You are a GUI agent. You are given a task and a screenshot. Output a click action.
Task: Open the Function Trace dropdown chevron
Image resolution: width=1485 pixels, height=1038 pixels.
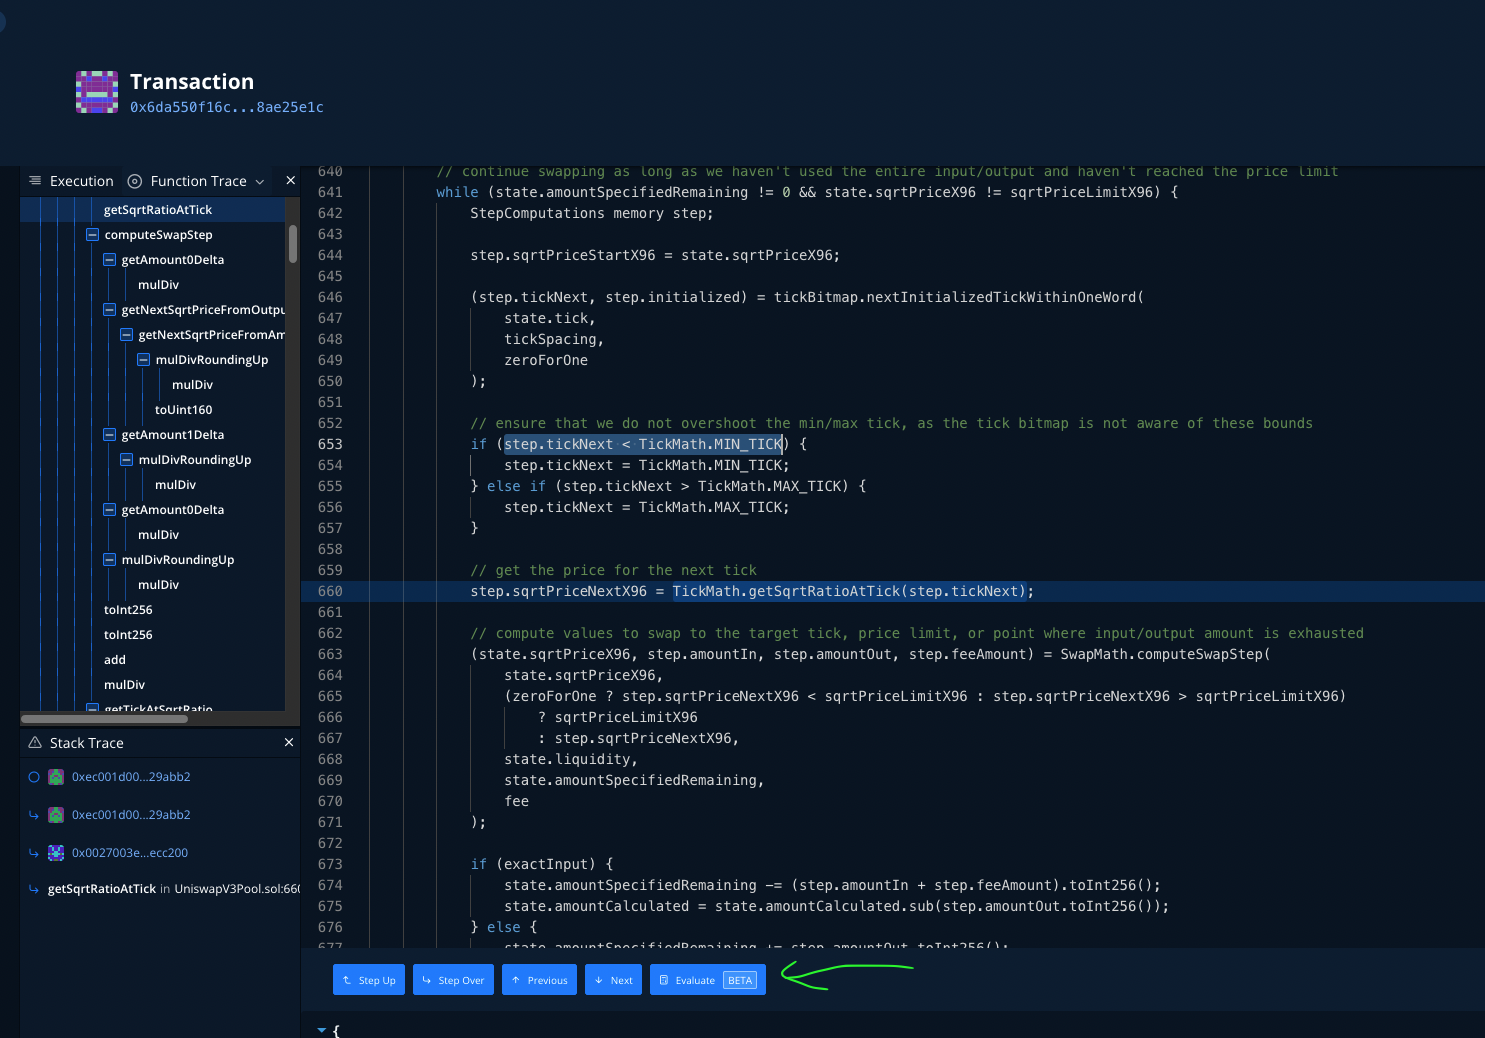click(260, 182)
